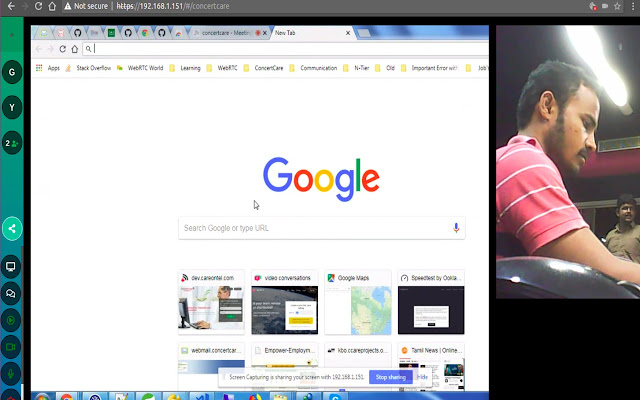
Task: Click the green play recording icon
Action: point(11,320)
